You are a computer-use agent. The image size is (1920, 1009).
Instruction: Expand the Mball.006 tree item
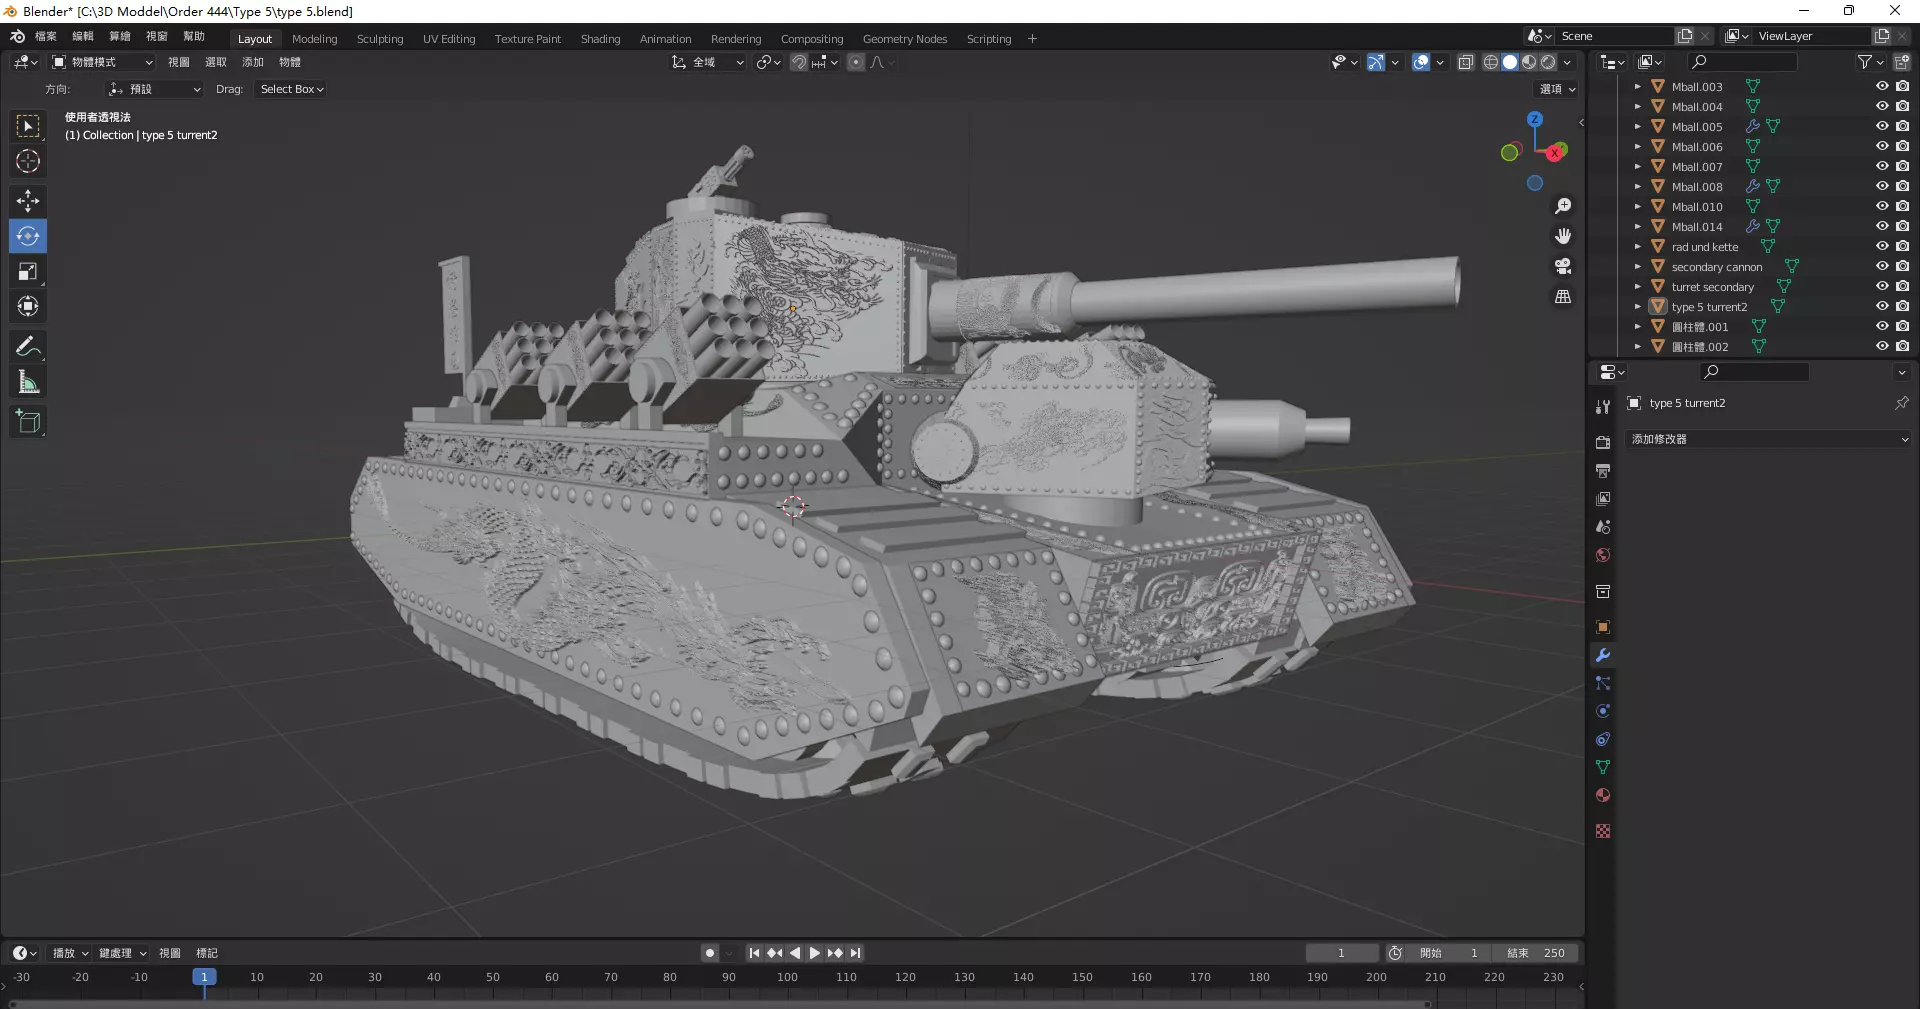[1637, 147]
